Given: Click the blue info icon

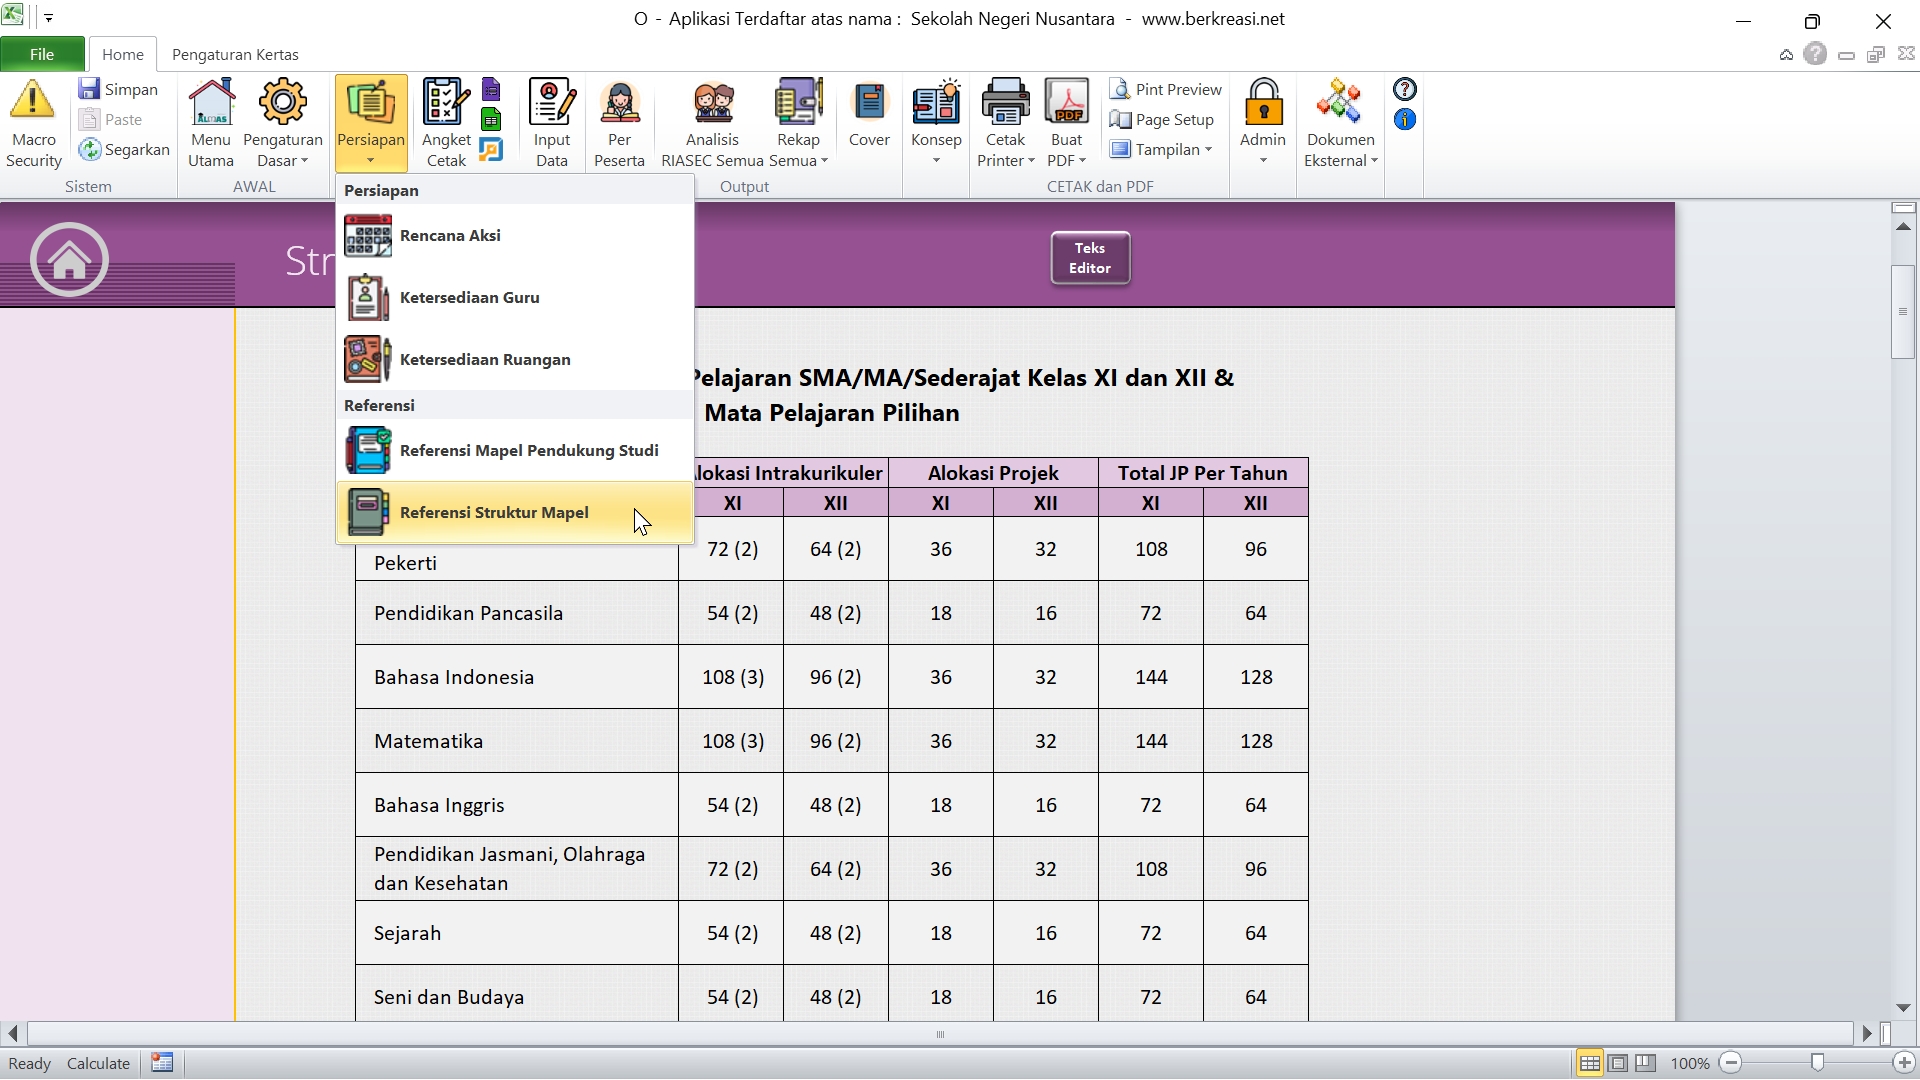Looking at the screenshot, I should point(1405,120).
